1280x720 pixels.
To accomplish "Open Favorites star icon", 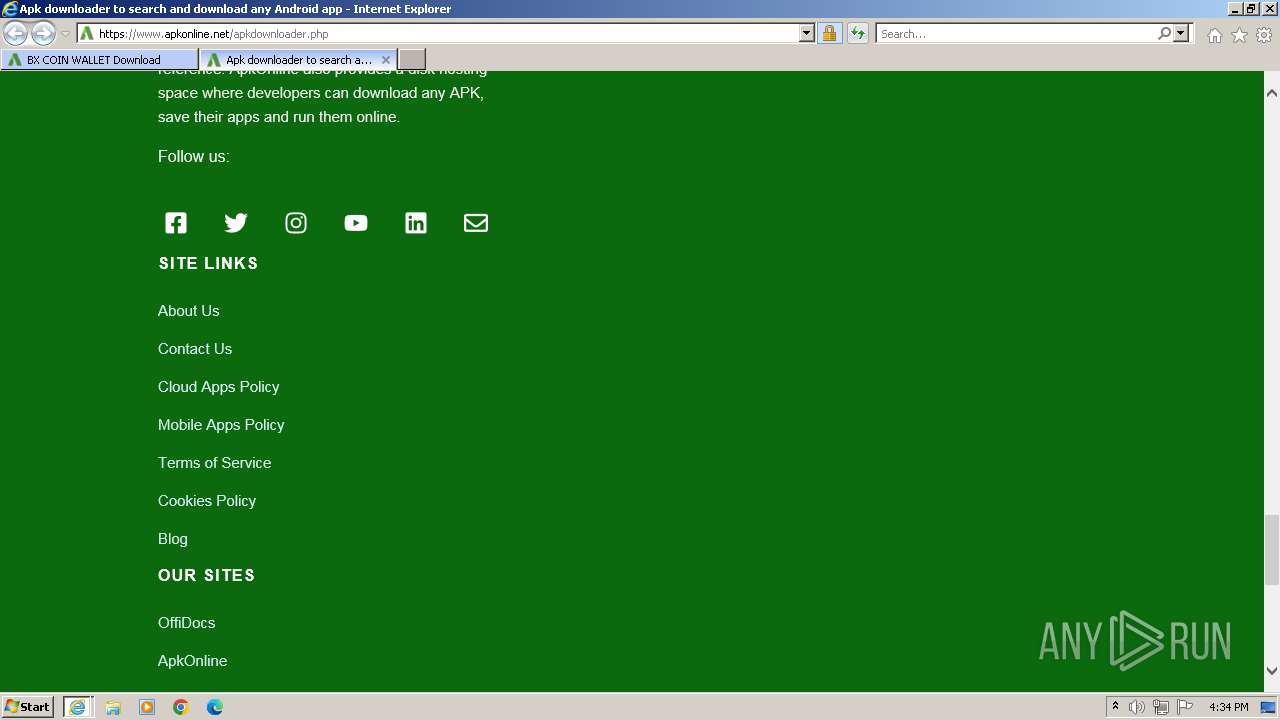I will point(1239,35).
